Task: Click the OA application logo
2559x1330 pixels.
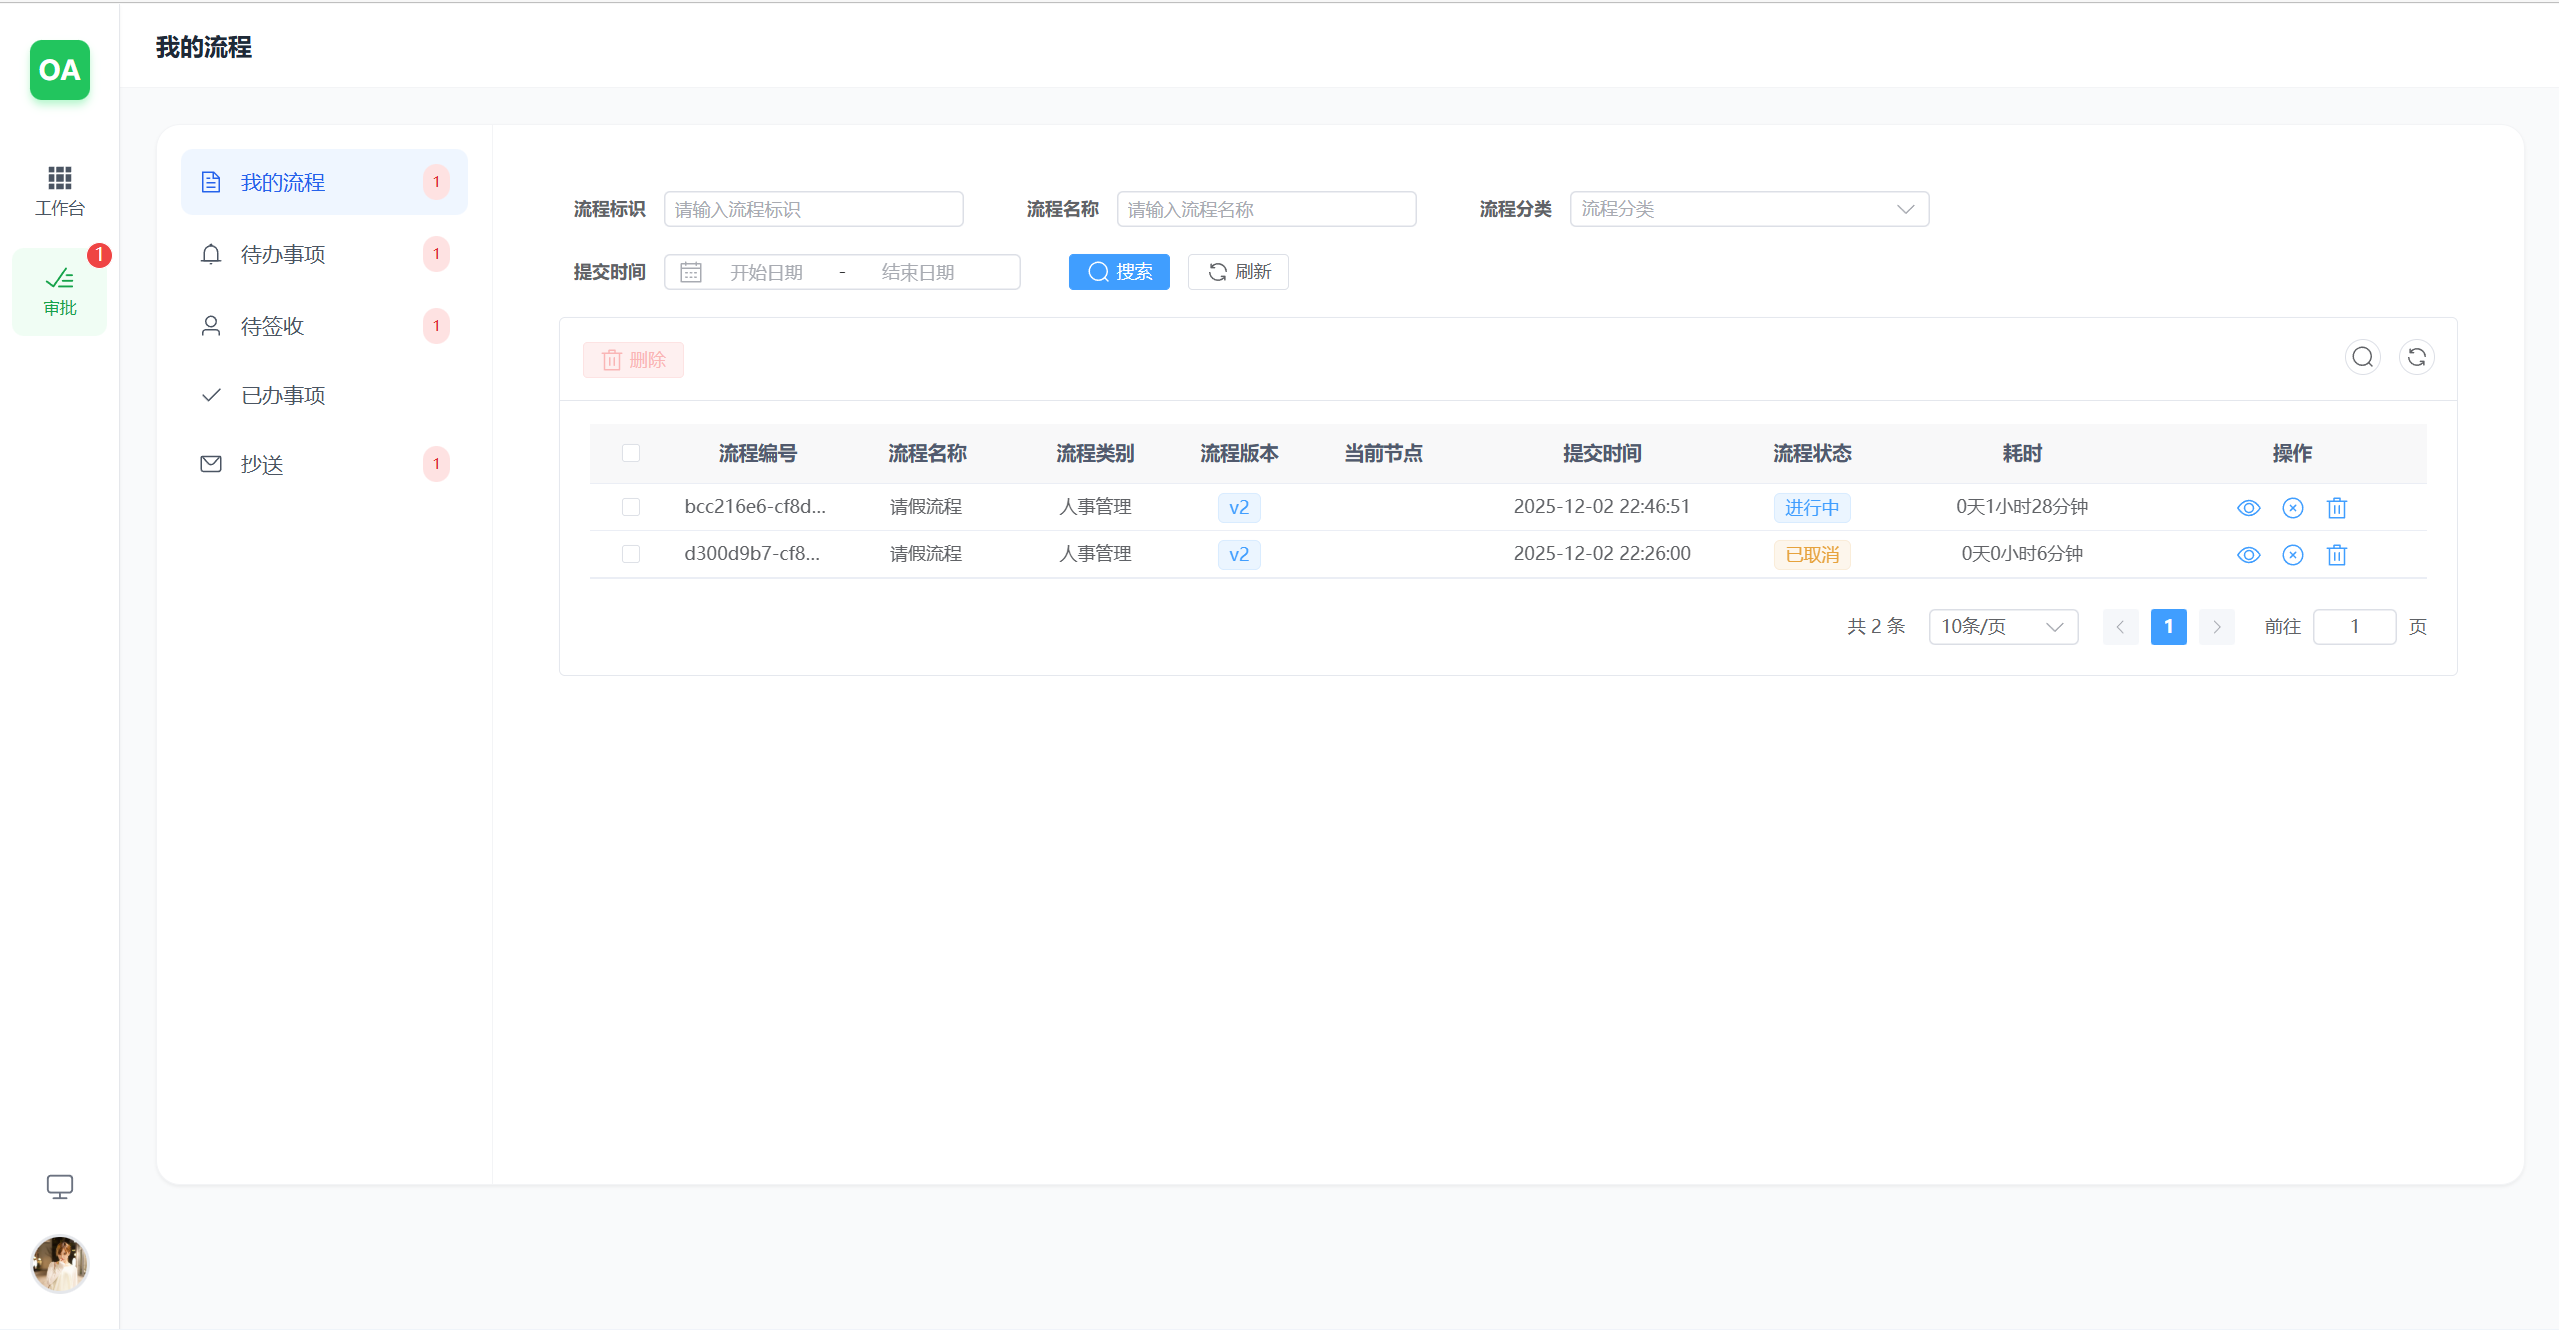Action: click(x=59, y=70)
